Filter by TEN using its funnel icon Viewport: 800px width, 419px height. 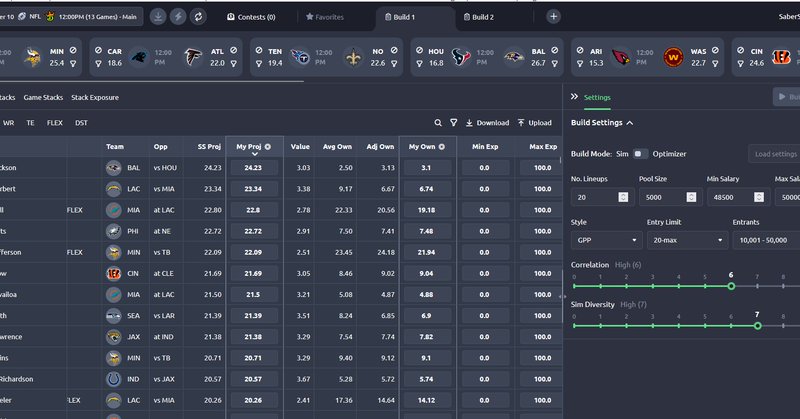[x=259, y=63]
